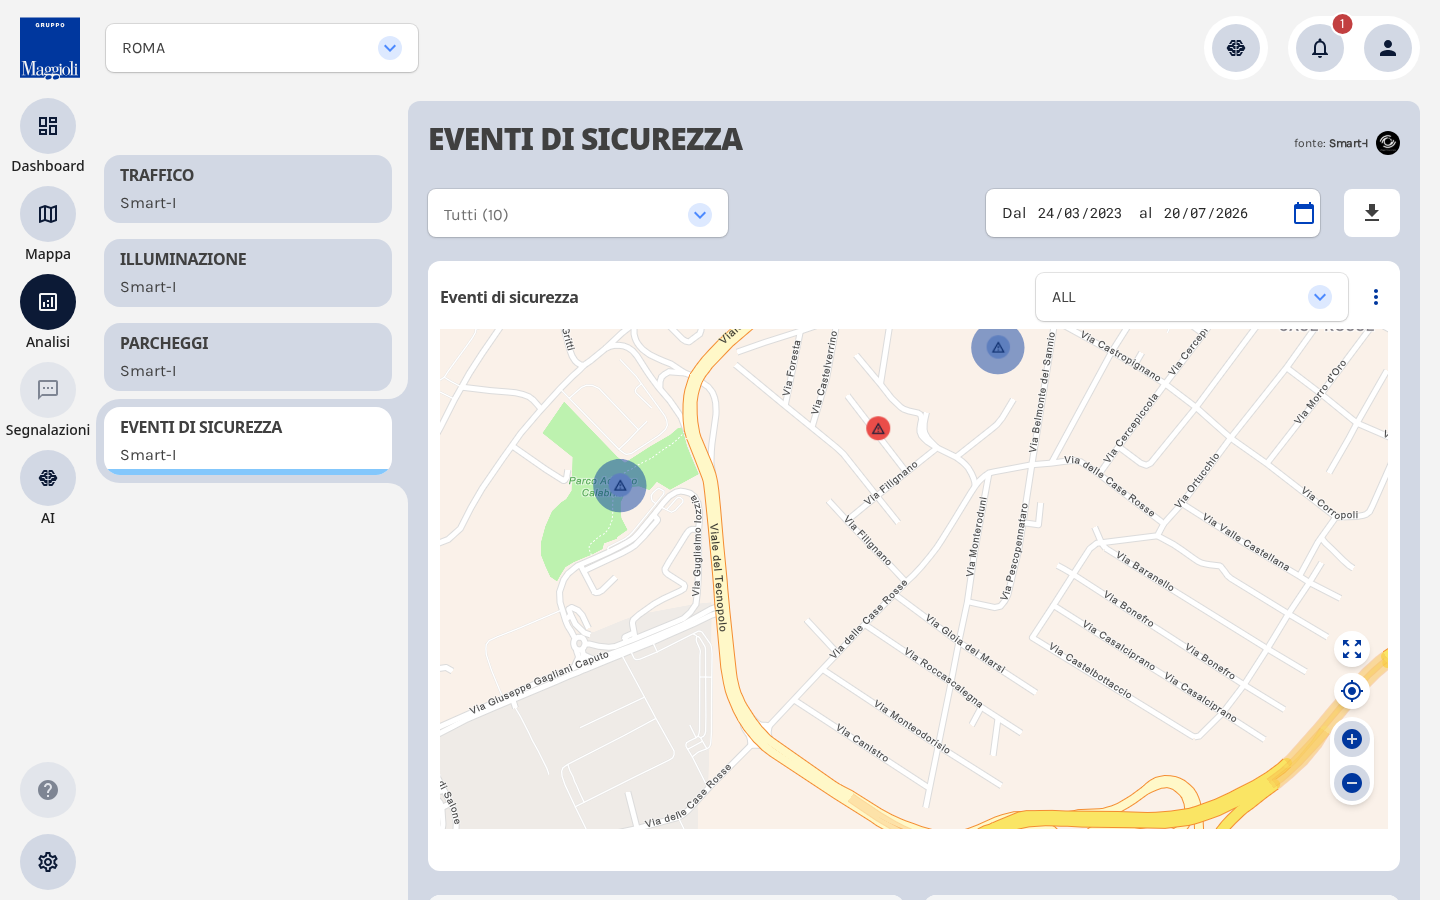Open the calendar date picker icon

(x=1304, y=213)
